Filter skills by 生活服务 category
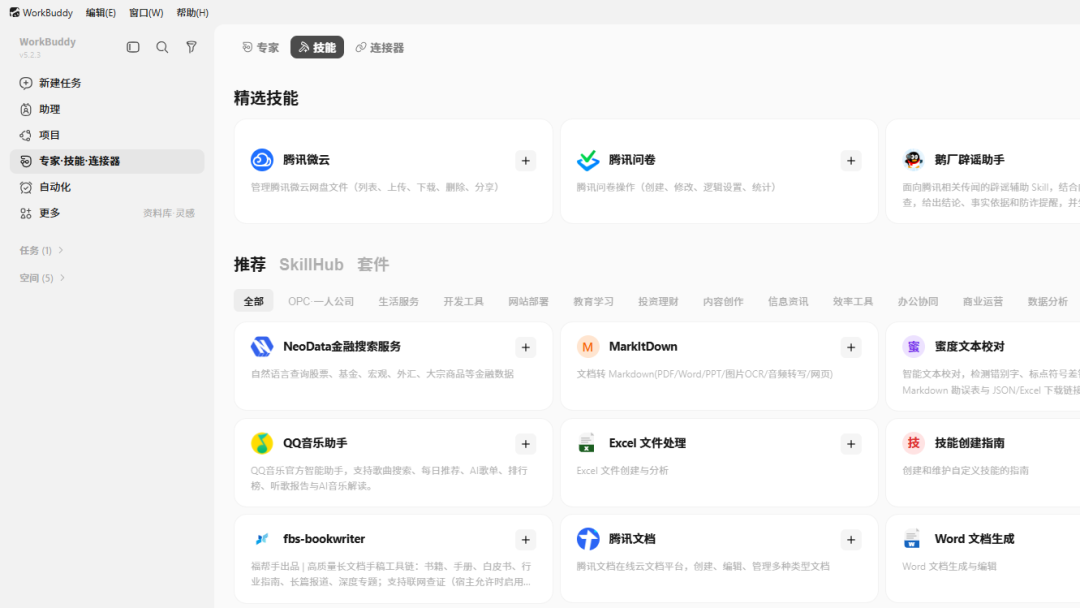The width and height of the screenshot is (1080, 608). coord(398,301)
